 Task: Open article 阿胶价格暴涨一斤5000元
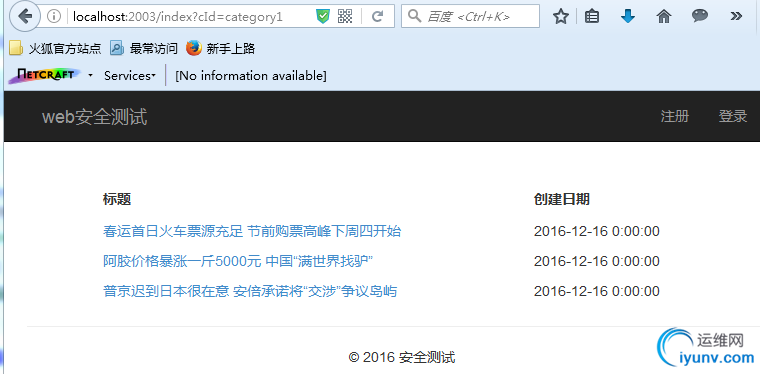(x=238, y=261)
